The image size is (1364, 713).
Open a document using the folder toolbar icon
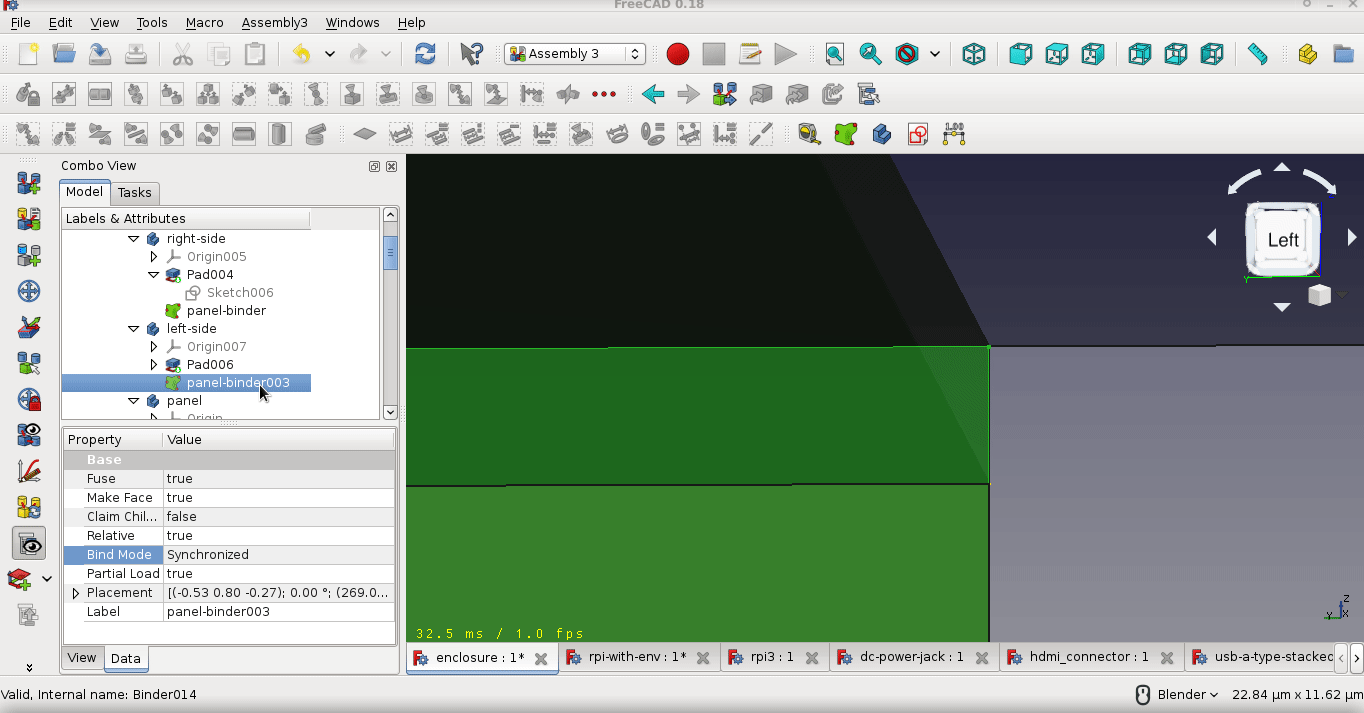[64, 54]
